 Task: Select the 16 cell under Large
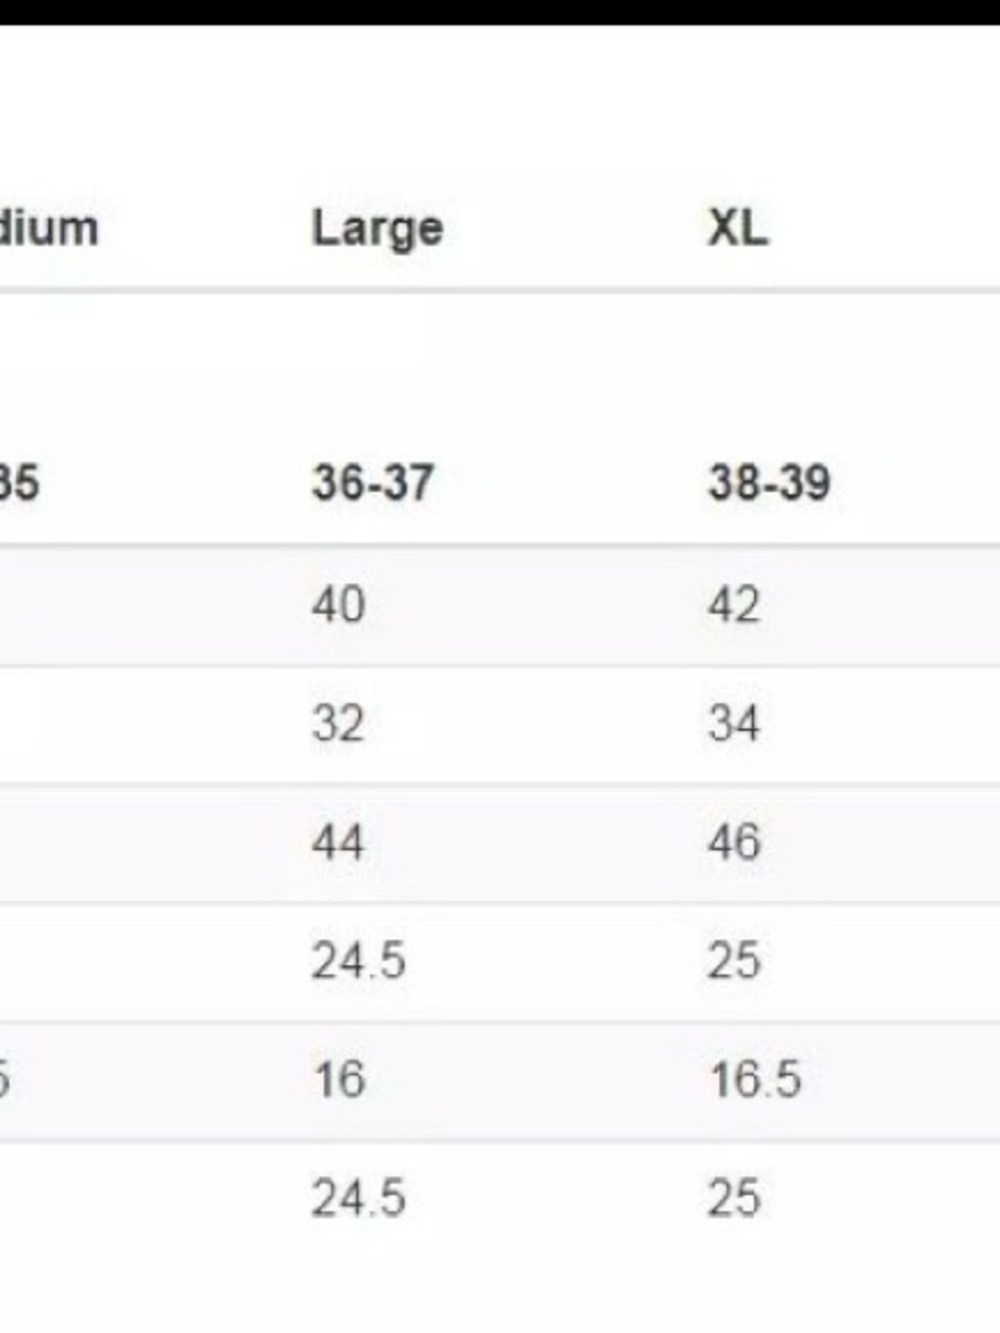coord(337,1080)
